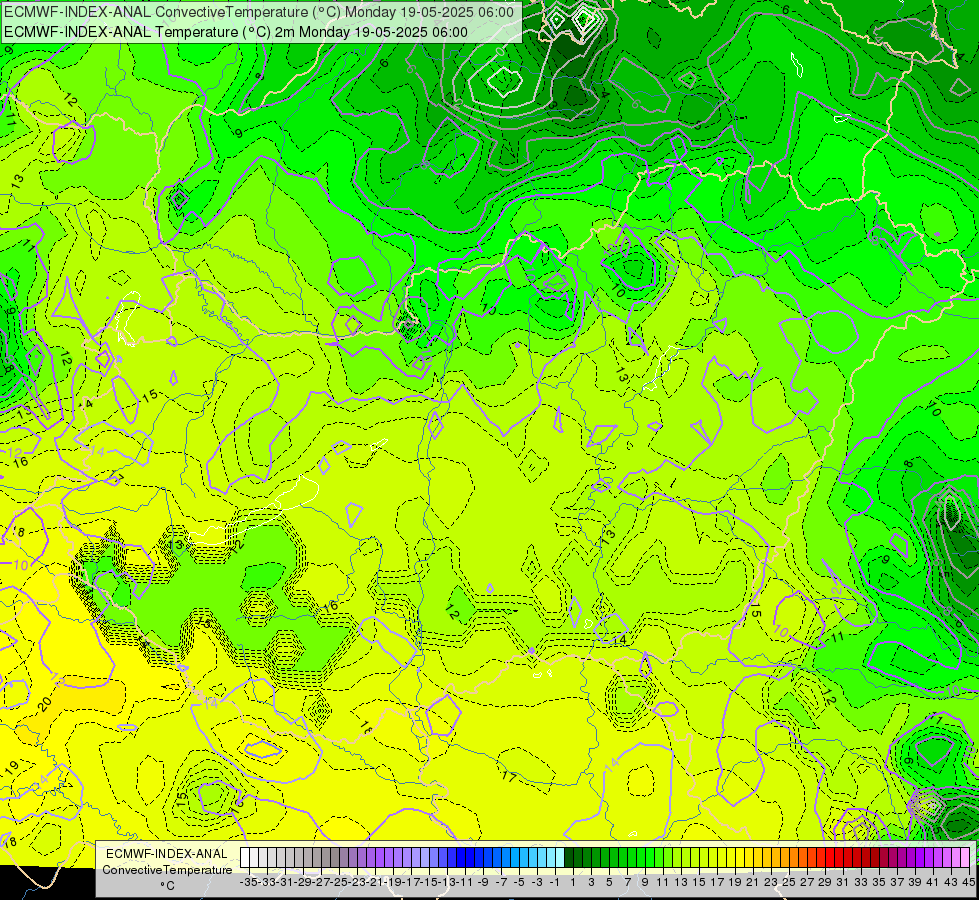The image size is (979, 900).
Task: Select the dark green swatch above label 1
Action: [x=569, y=858]
